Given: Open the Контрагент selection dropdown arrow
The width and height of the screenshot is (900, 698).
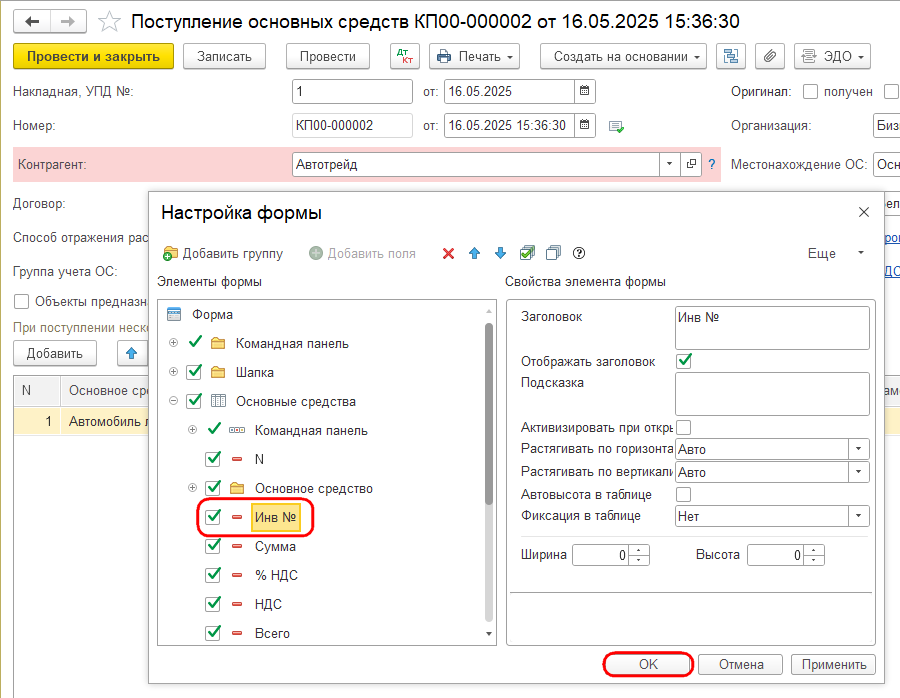Looking at the screenshot, I should (669, 164).
